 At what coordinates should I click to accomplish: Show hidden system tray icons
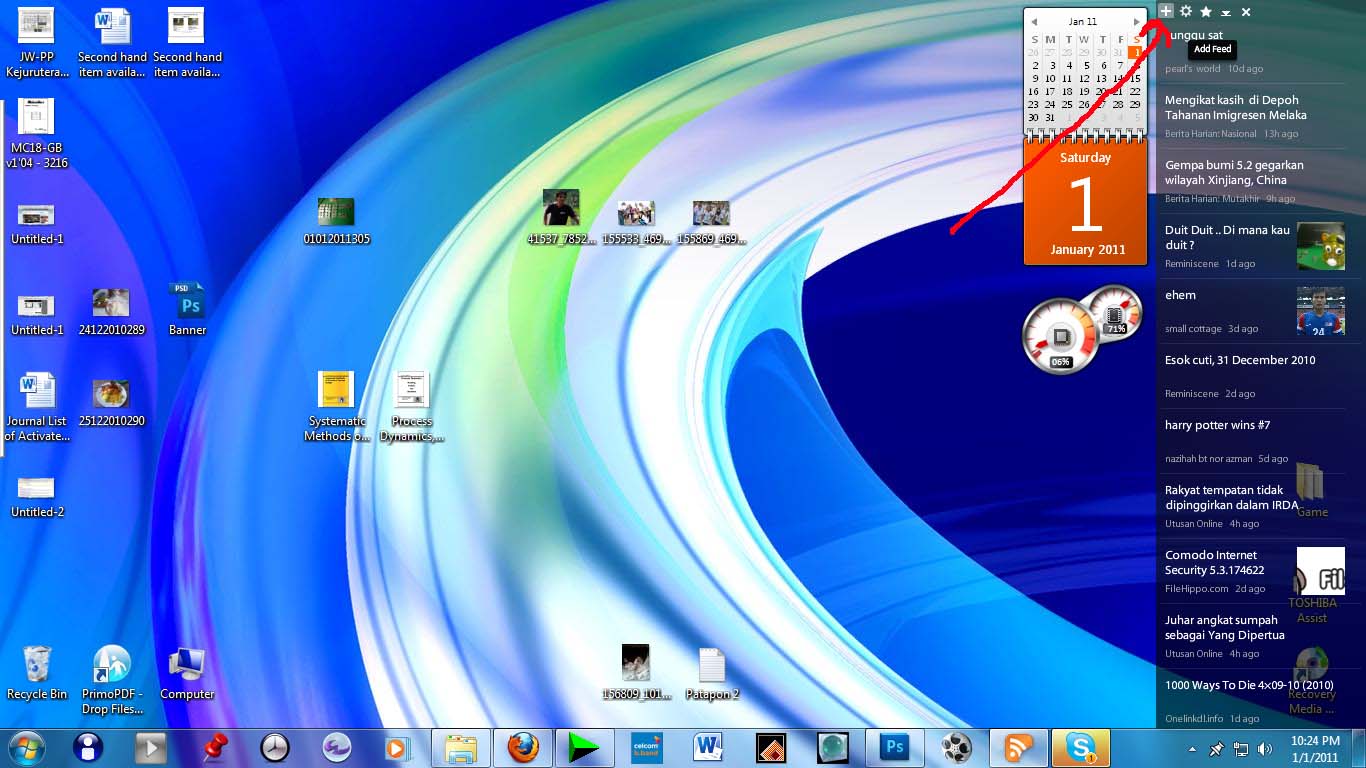click(1192, 748)
